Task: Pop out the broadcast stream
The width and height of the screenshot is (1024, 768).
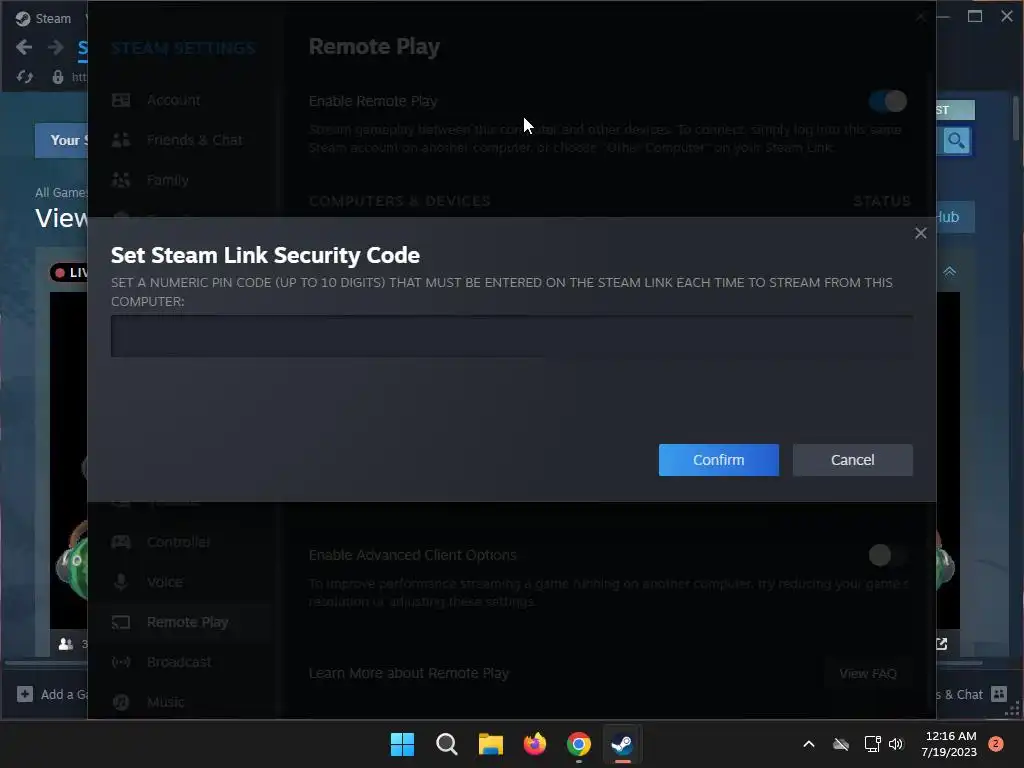Action: pyautogui.click(x=941, y=644)
